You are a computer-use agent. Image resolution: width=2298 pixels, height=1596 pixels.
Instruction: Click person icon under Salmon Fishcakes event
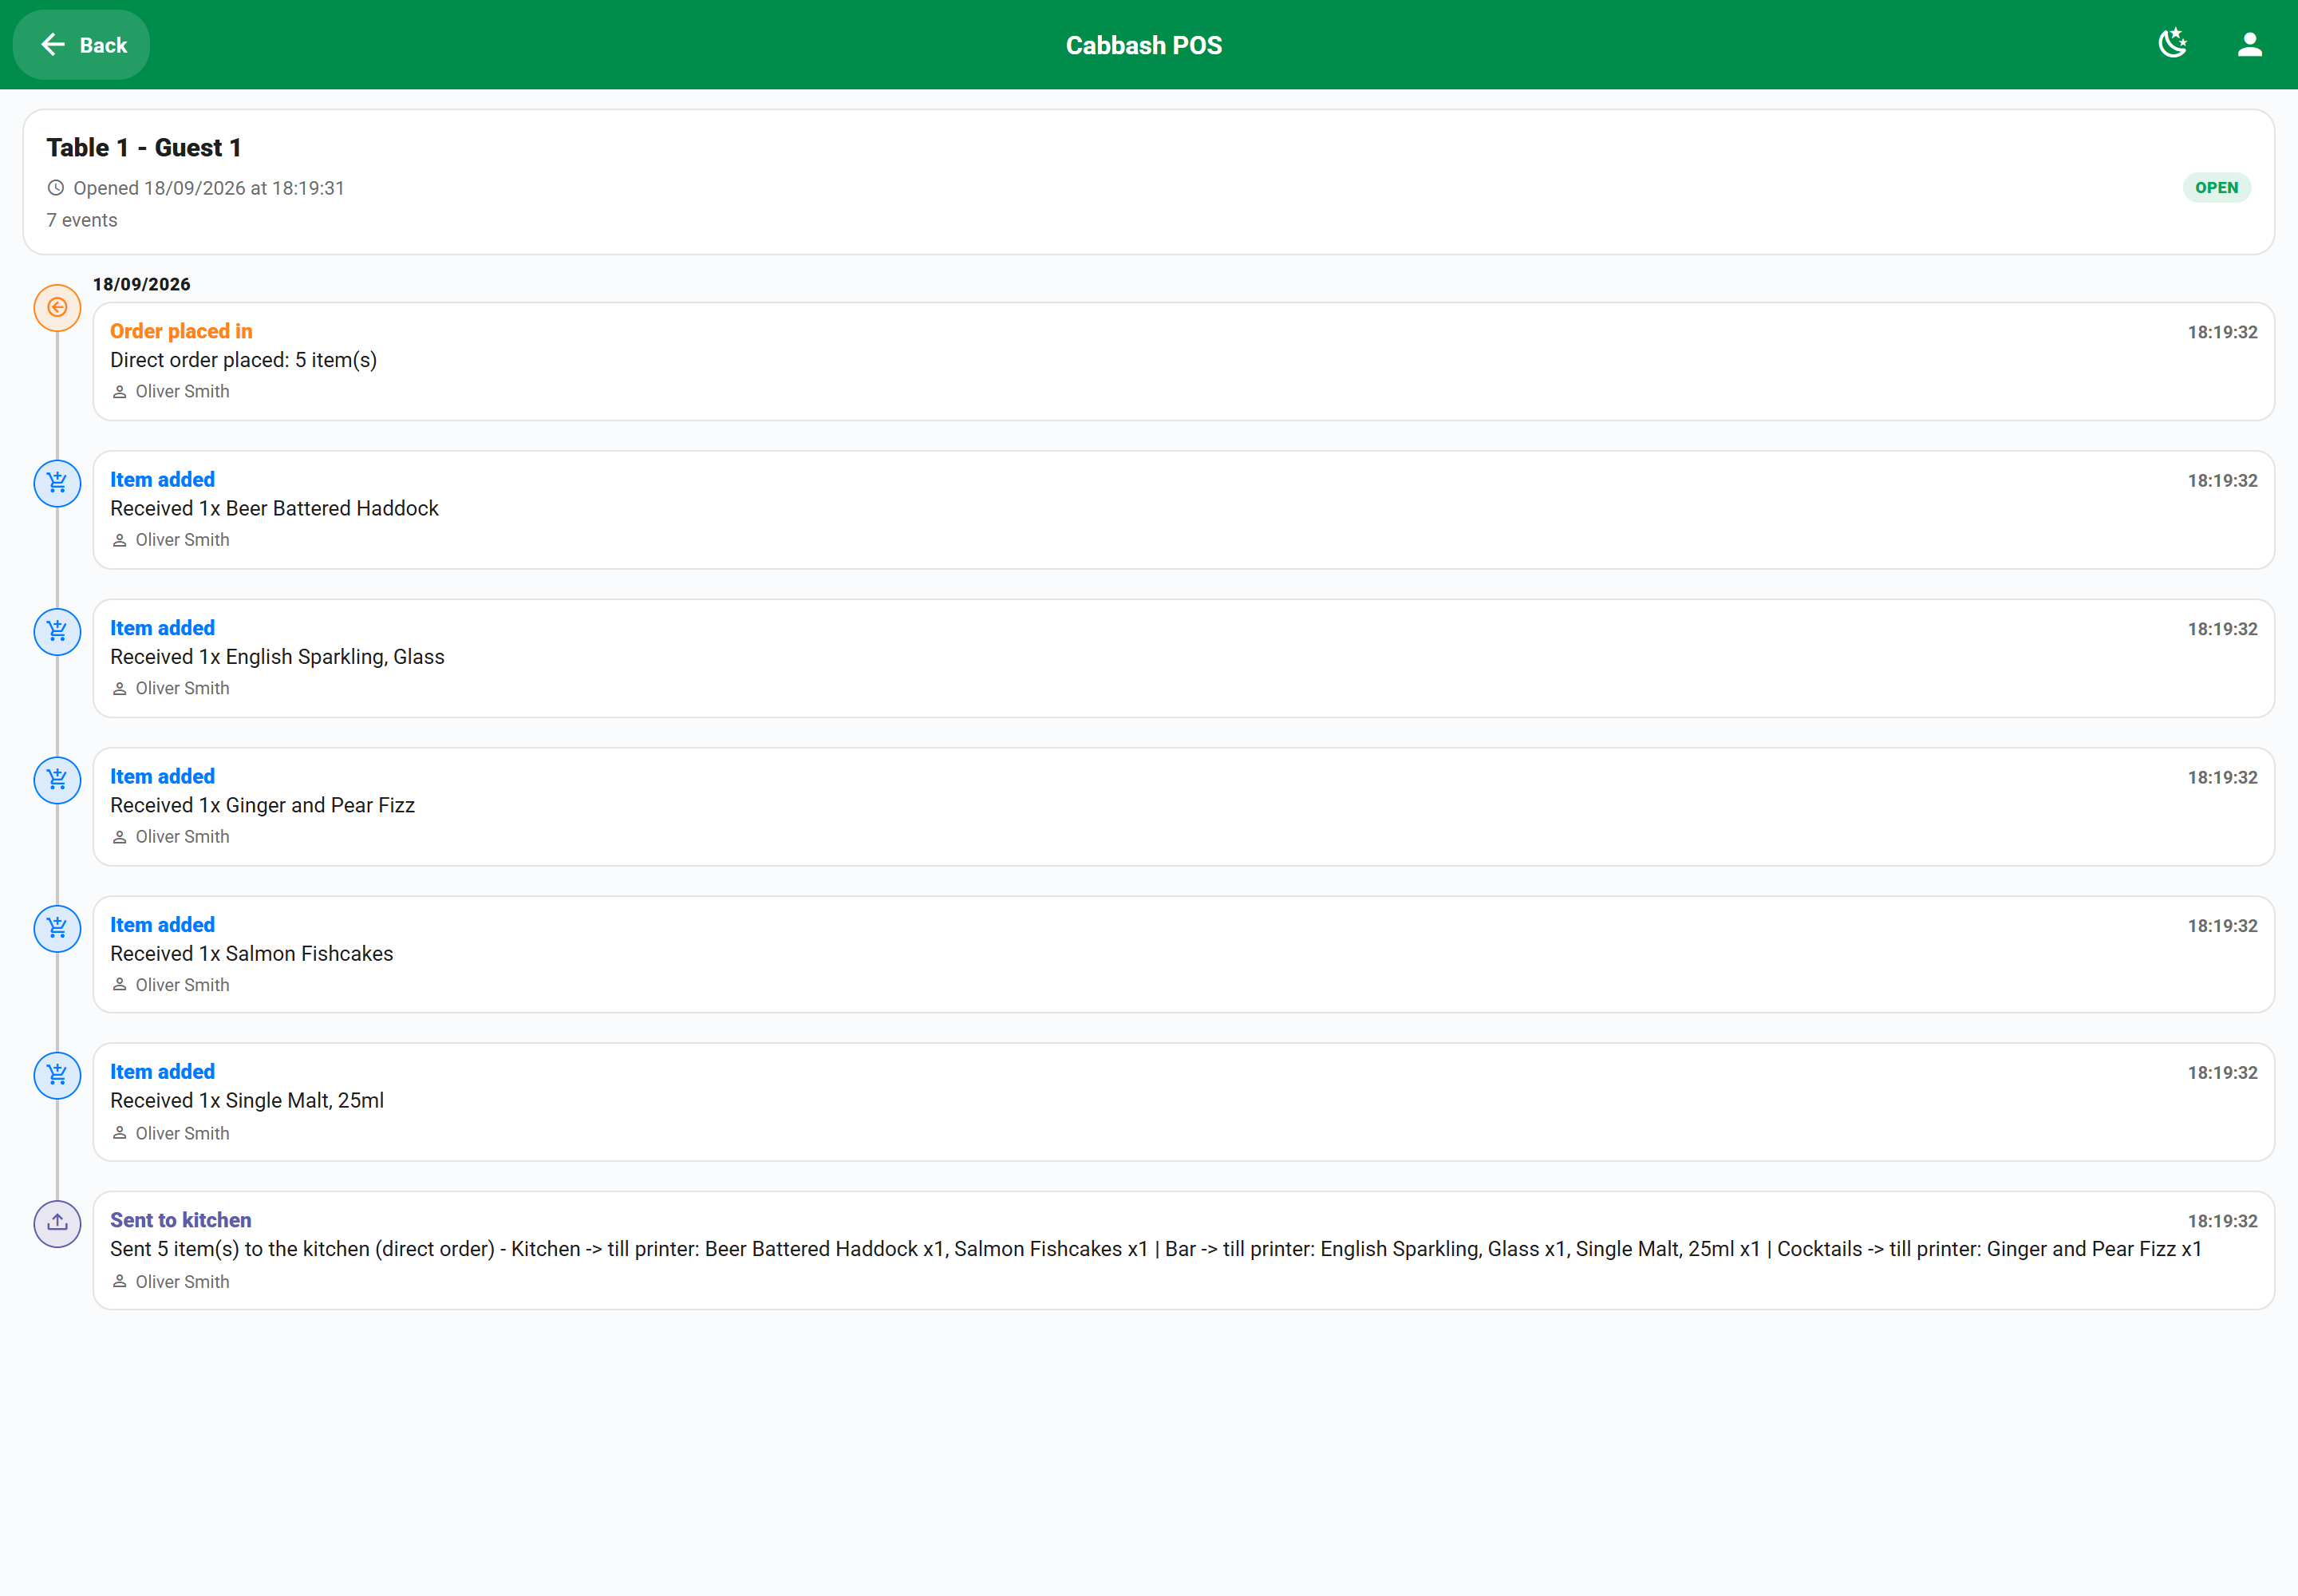point(119,985)
